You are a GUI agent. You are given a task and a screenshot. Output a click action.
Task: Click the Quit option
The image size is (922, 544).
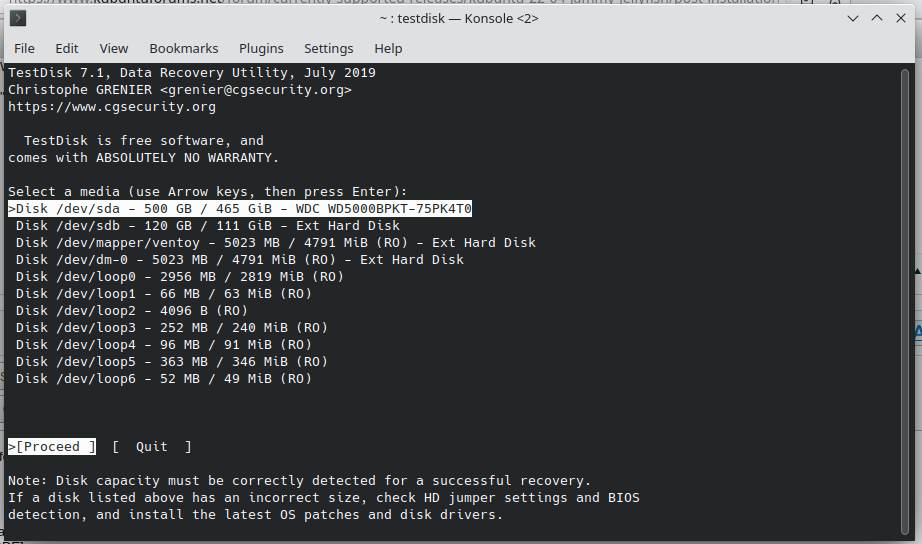coord(152,446)
